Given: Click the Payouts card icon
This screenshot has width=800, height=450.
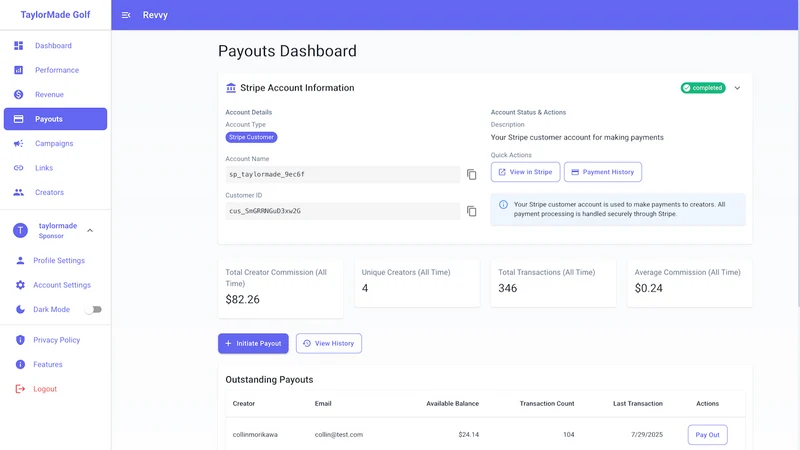Looking at the screenshot, I should (18, 119).
